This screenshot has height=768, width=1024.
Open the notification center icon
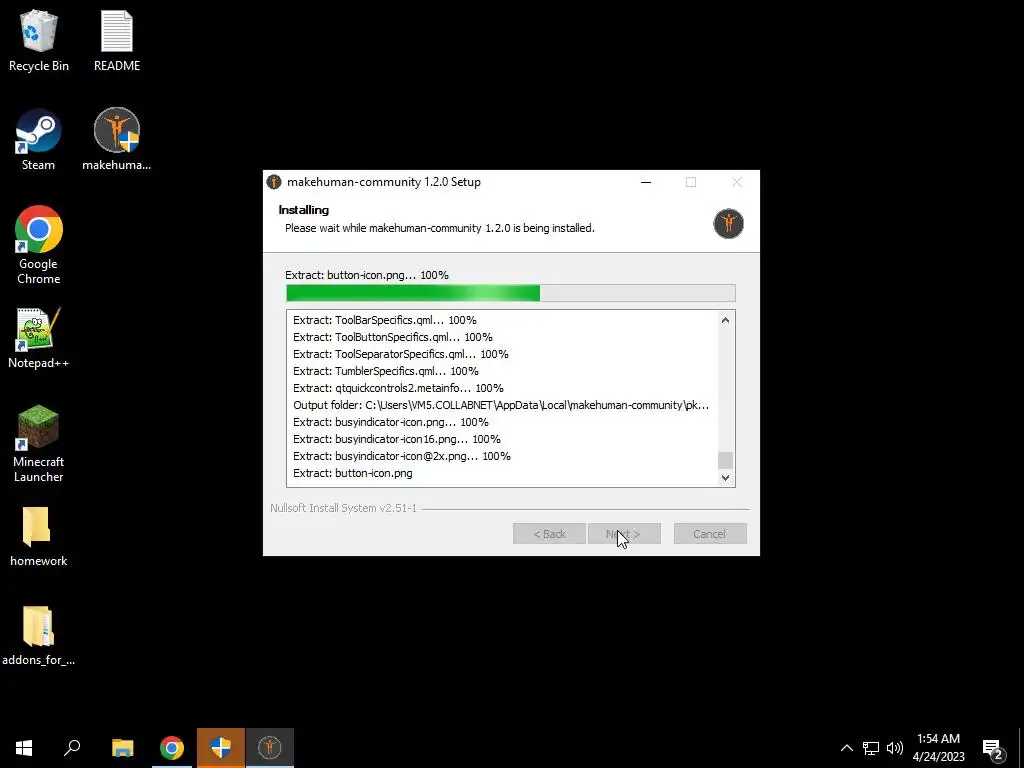click(x=993, y=748)
